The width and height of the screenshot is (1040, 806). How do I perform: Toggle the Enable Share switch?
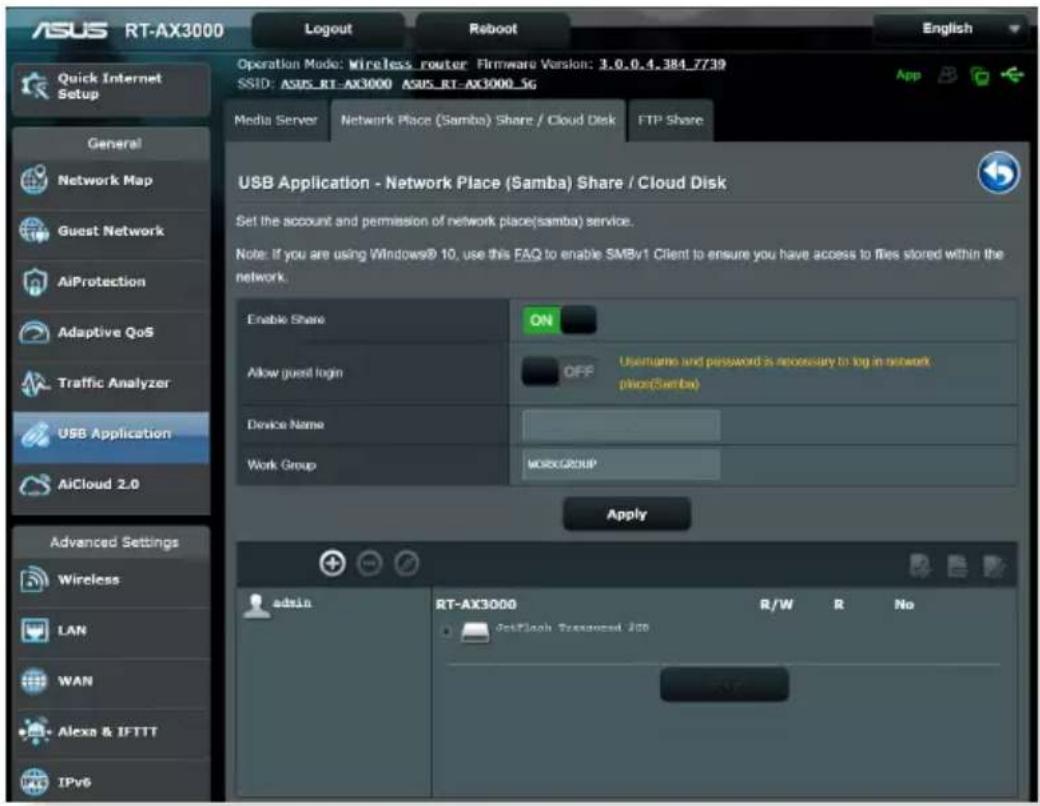click(x=559, y=320)
